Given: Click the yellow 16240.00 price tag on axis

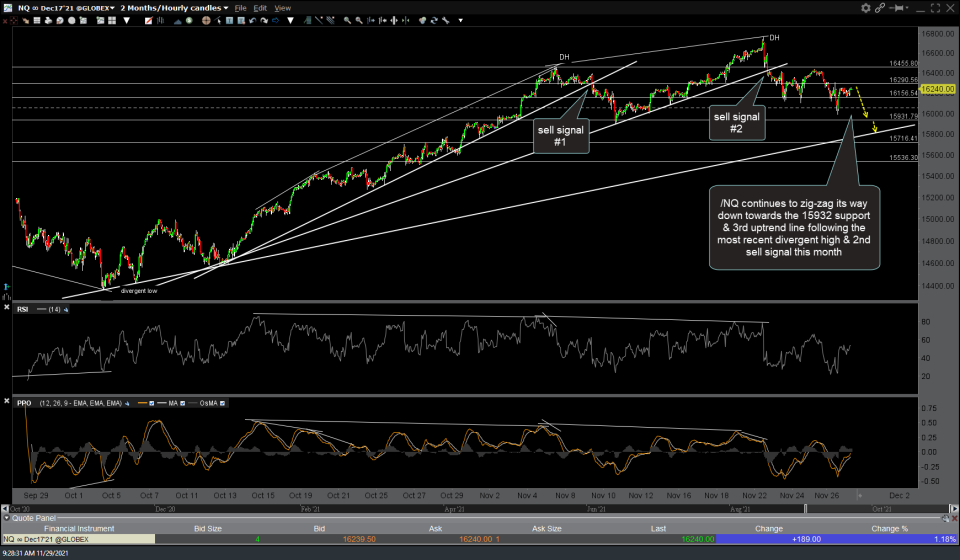Looking at the screenshot, I should pos(937,89).
